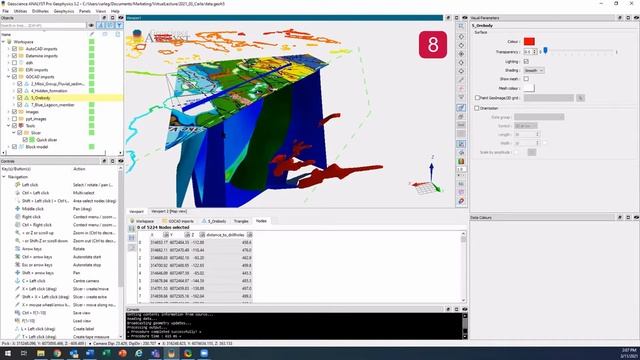Click eye icon on Console panel header
Image resolution: width=640 pixels, height=360 pixels.
click(464, 309)
